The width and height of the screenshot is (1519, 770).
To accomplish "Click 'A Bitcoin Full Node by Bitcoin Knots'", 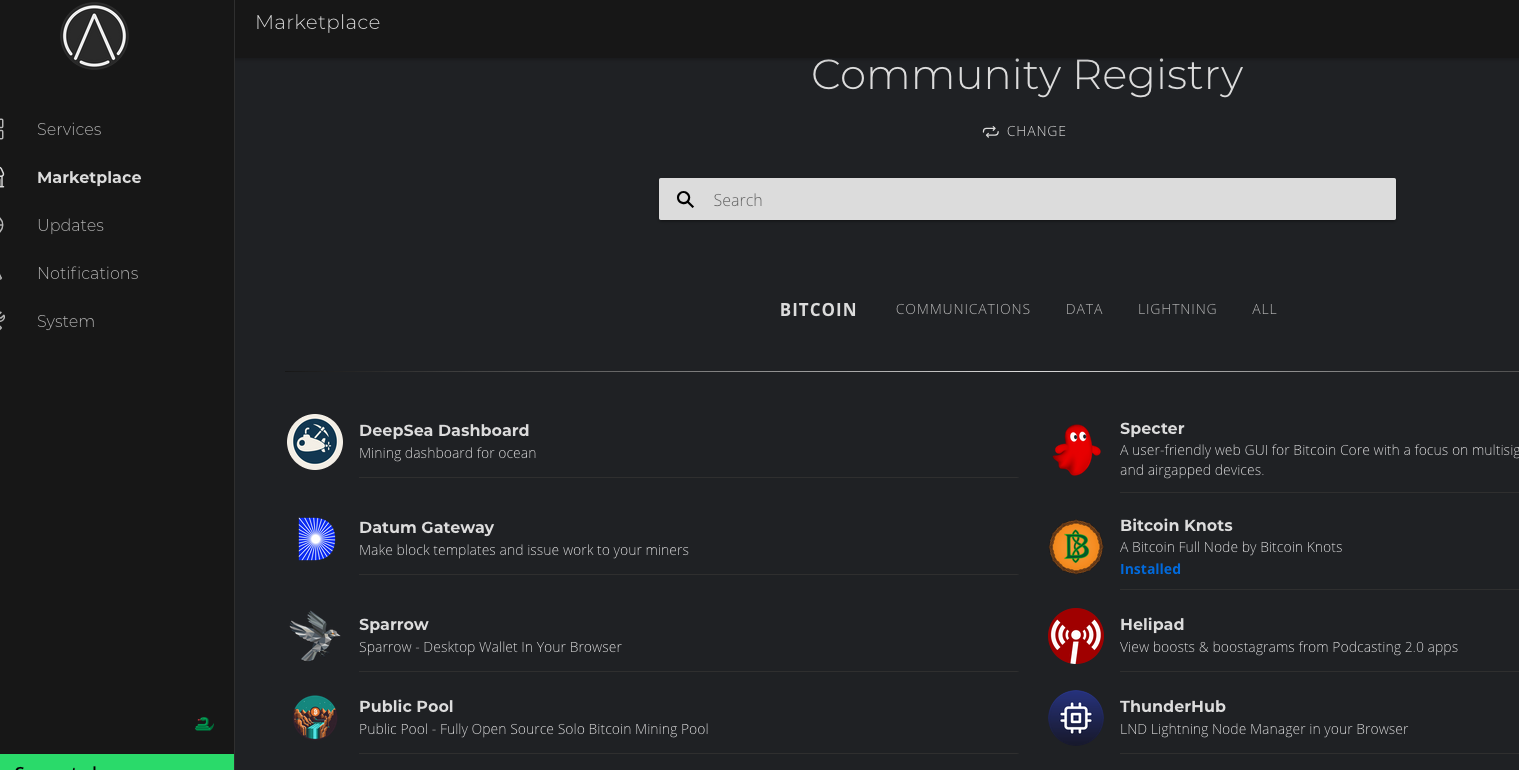I will click(x=1231, y=547).
